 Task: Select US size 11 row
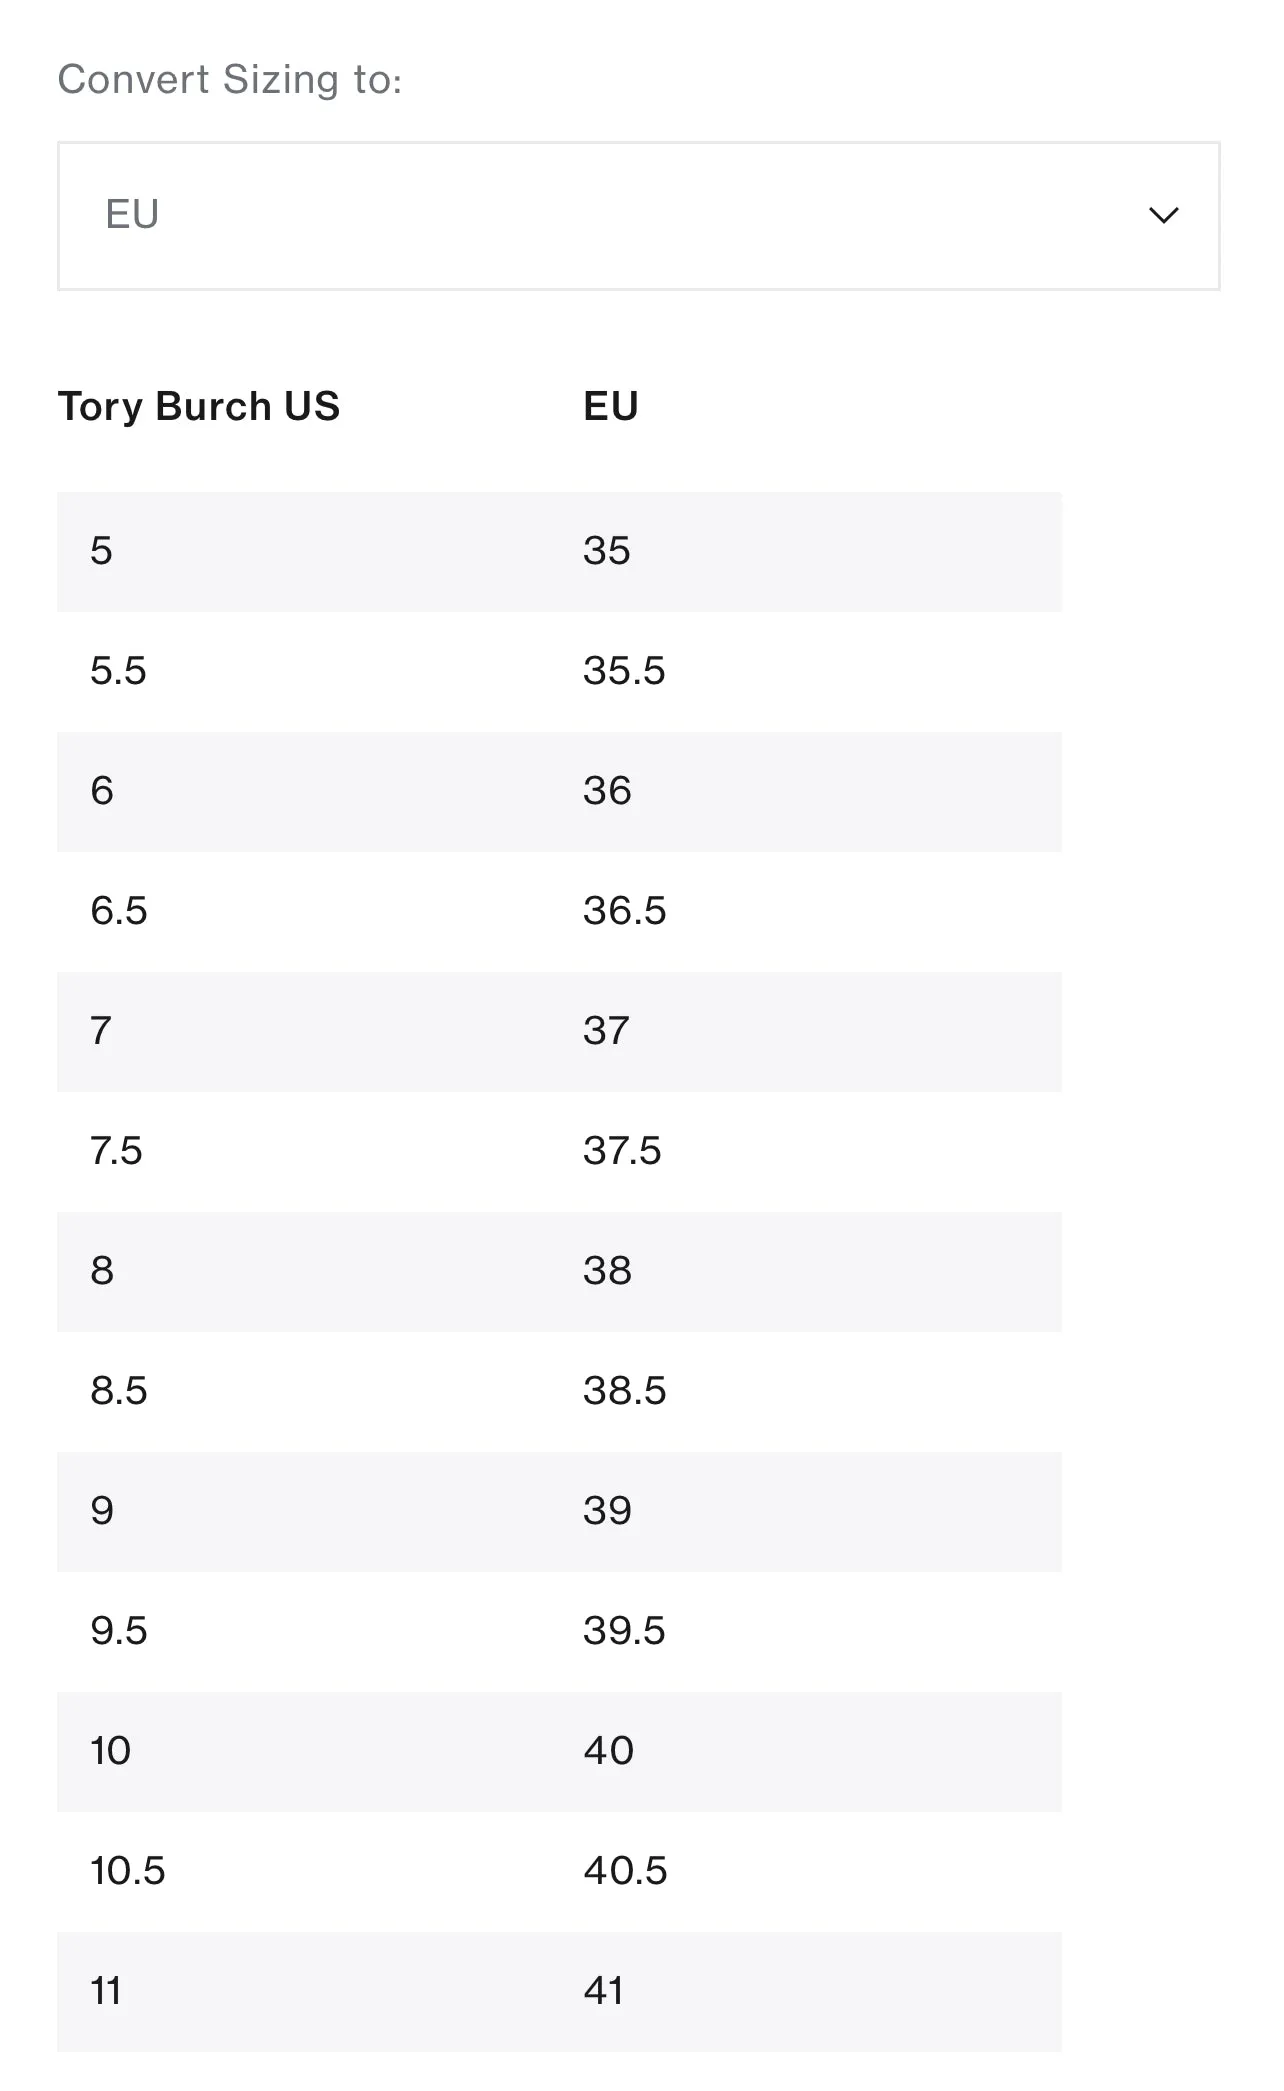559,1991
